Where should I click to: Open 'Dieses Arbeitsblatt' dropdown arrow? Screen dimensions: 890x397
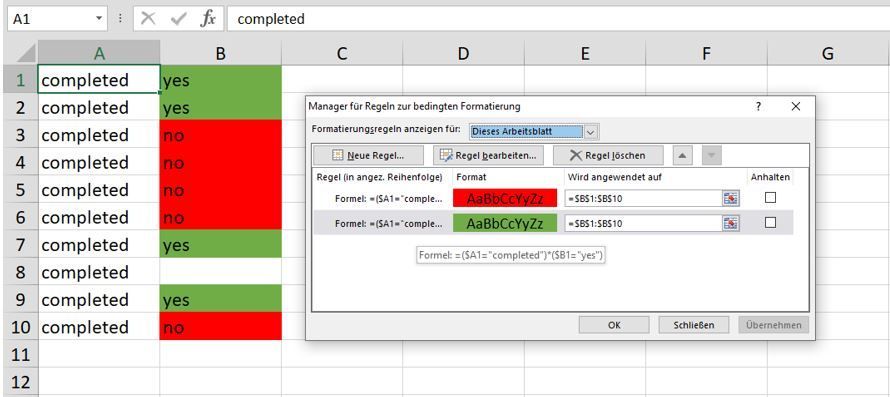(591, 132)
